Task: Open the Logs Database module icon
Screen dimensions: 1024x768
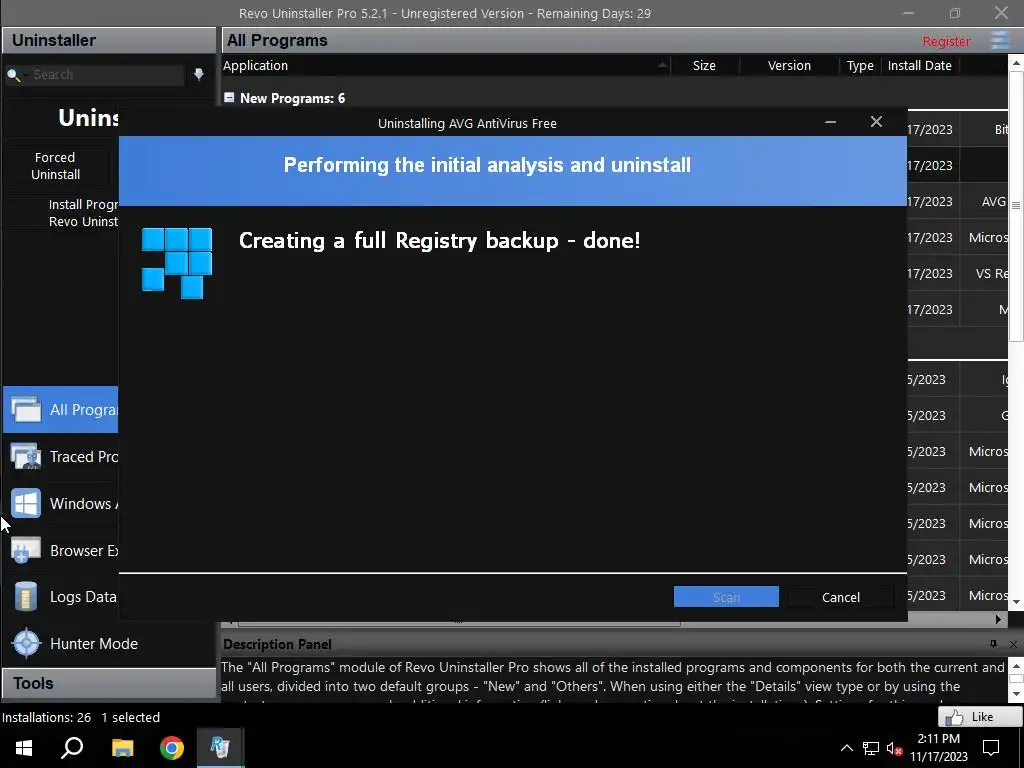Action: click(x=26, y=597)
